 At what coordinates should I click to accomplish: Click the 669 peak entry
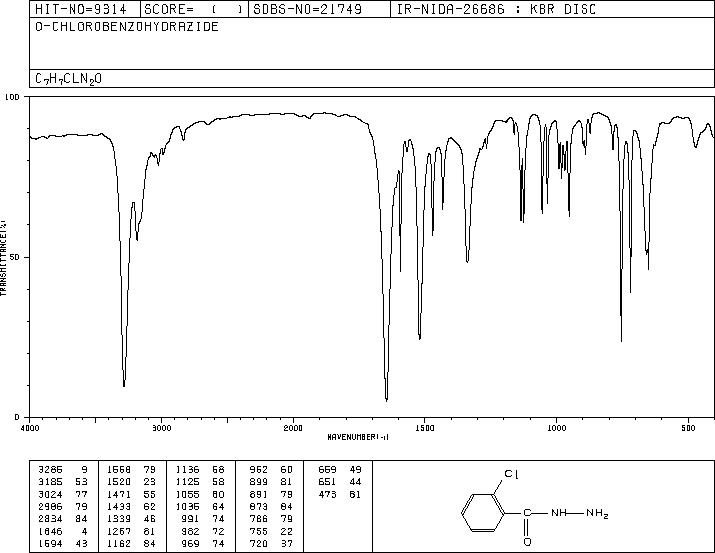pos(327,470)
